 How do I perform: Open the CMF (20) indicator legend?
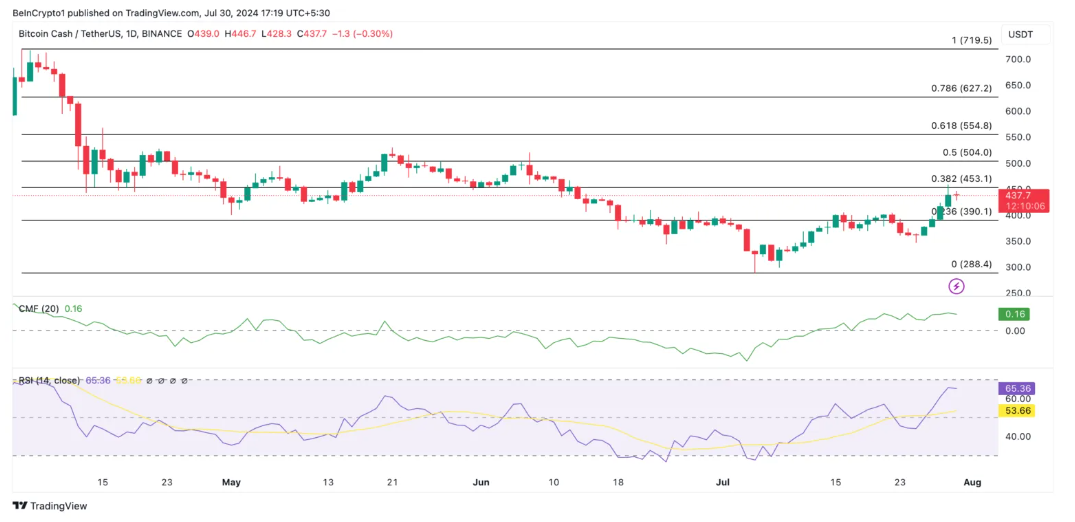tap(39, 309)
